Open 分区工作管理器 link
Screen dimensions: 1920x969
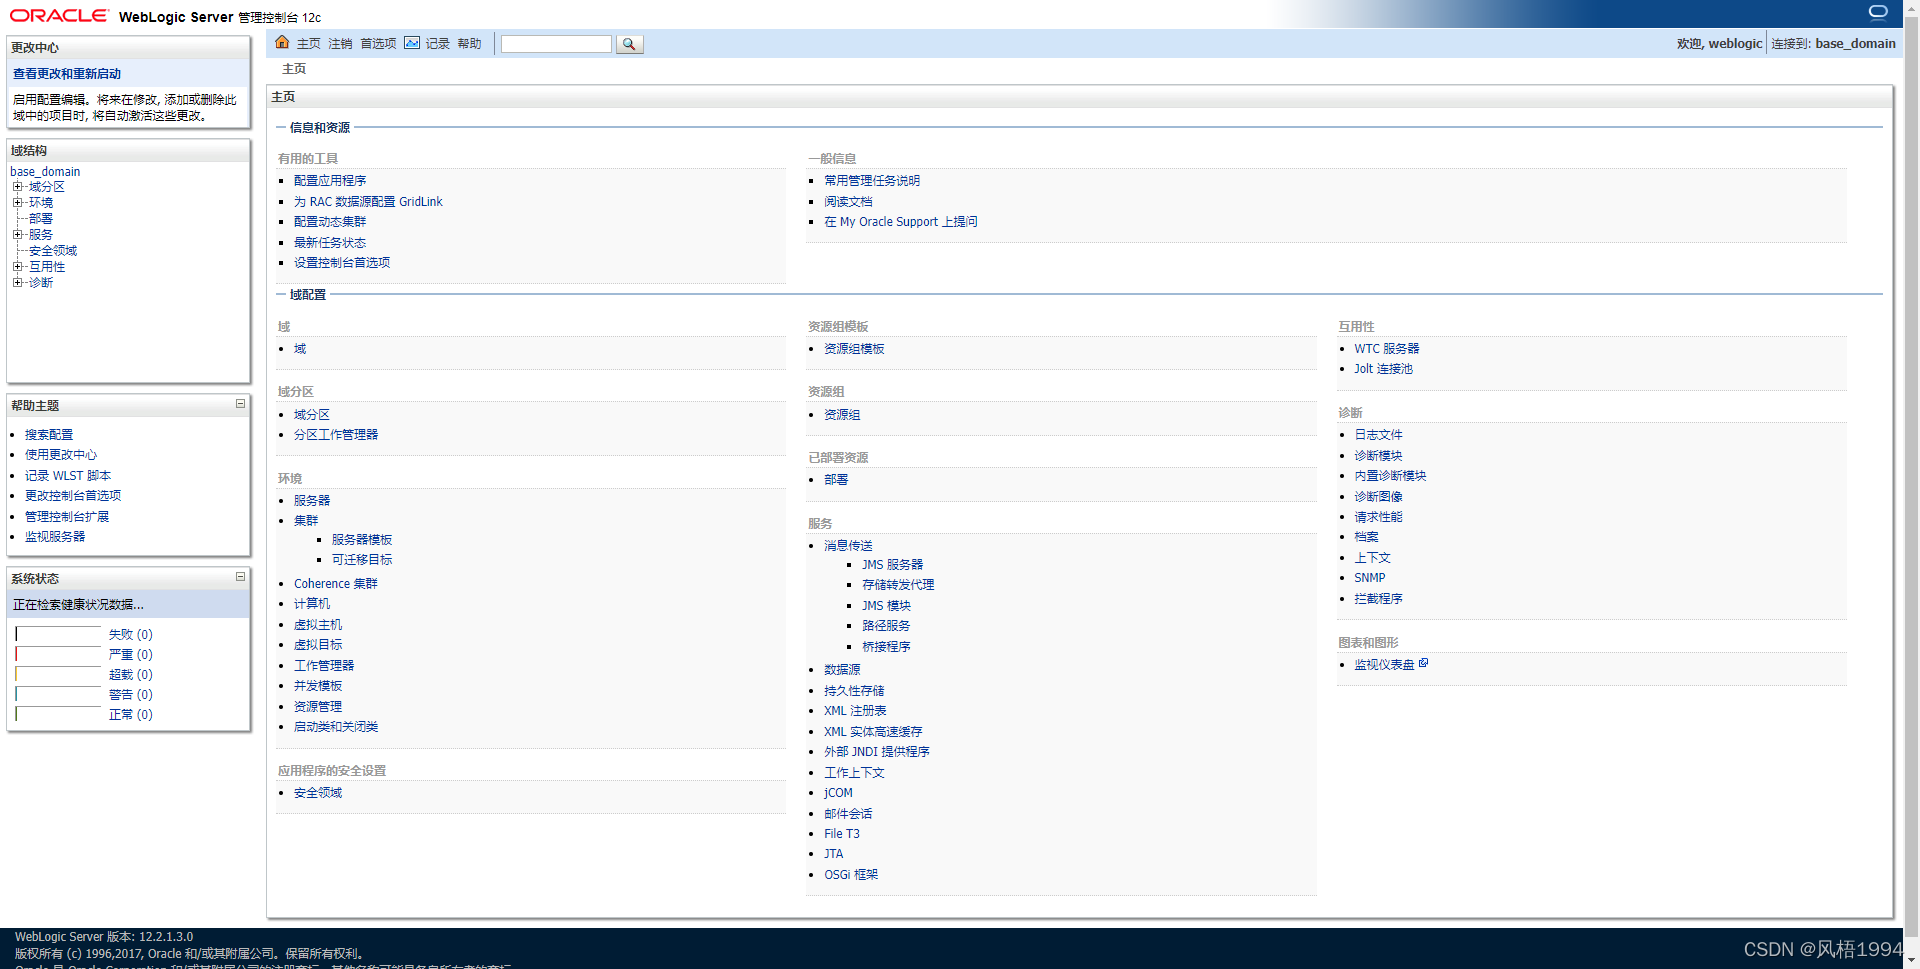tap(336, 435)
